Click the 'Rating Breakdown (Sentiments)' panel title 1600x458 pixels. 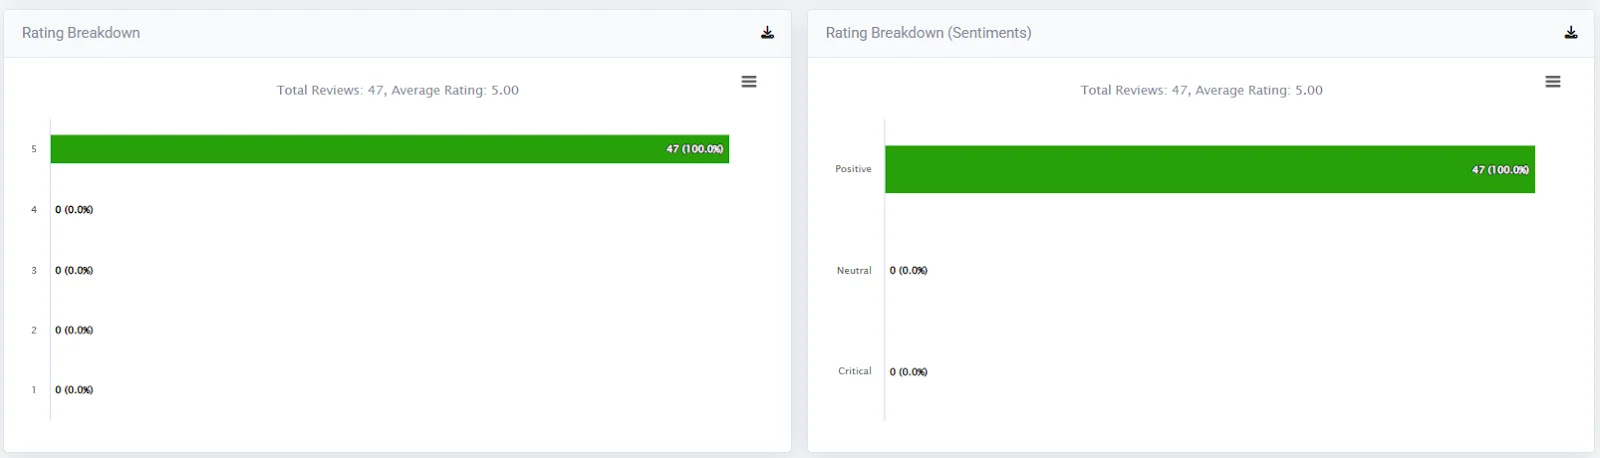click(928, 33)
